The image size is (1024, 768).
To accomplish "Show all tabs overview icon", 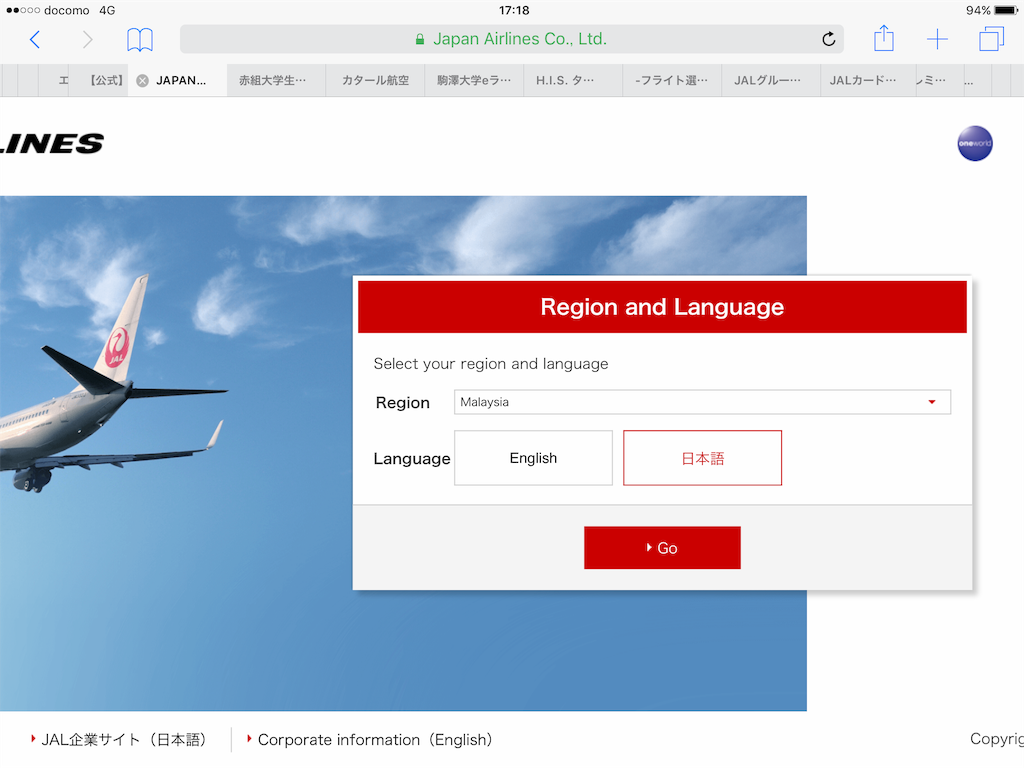I will pyautogui.click(x=991, y=39).
